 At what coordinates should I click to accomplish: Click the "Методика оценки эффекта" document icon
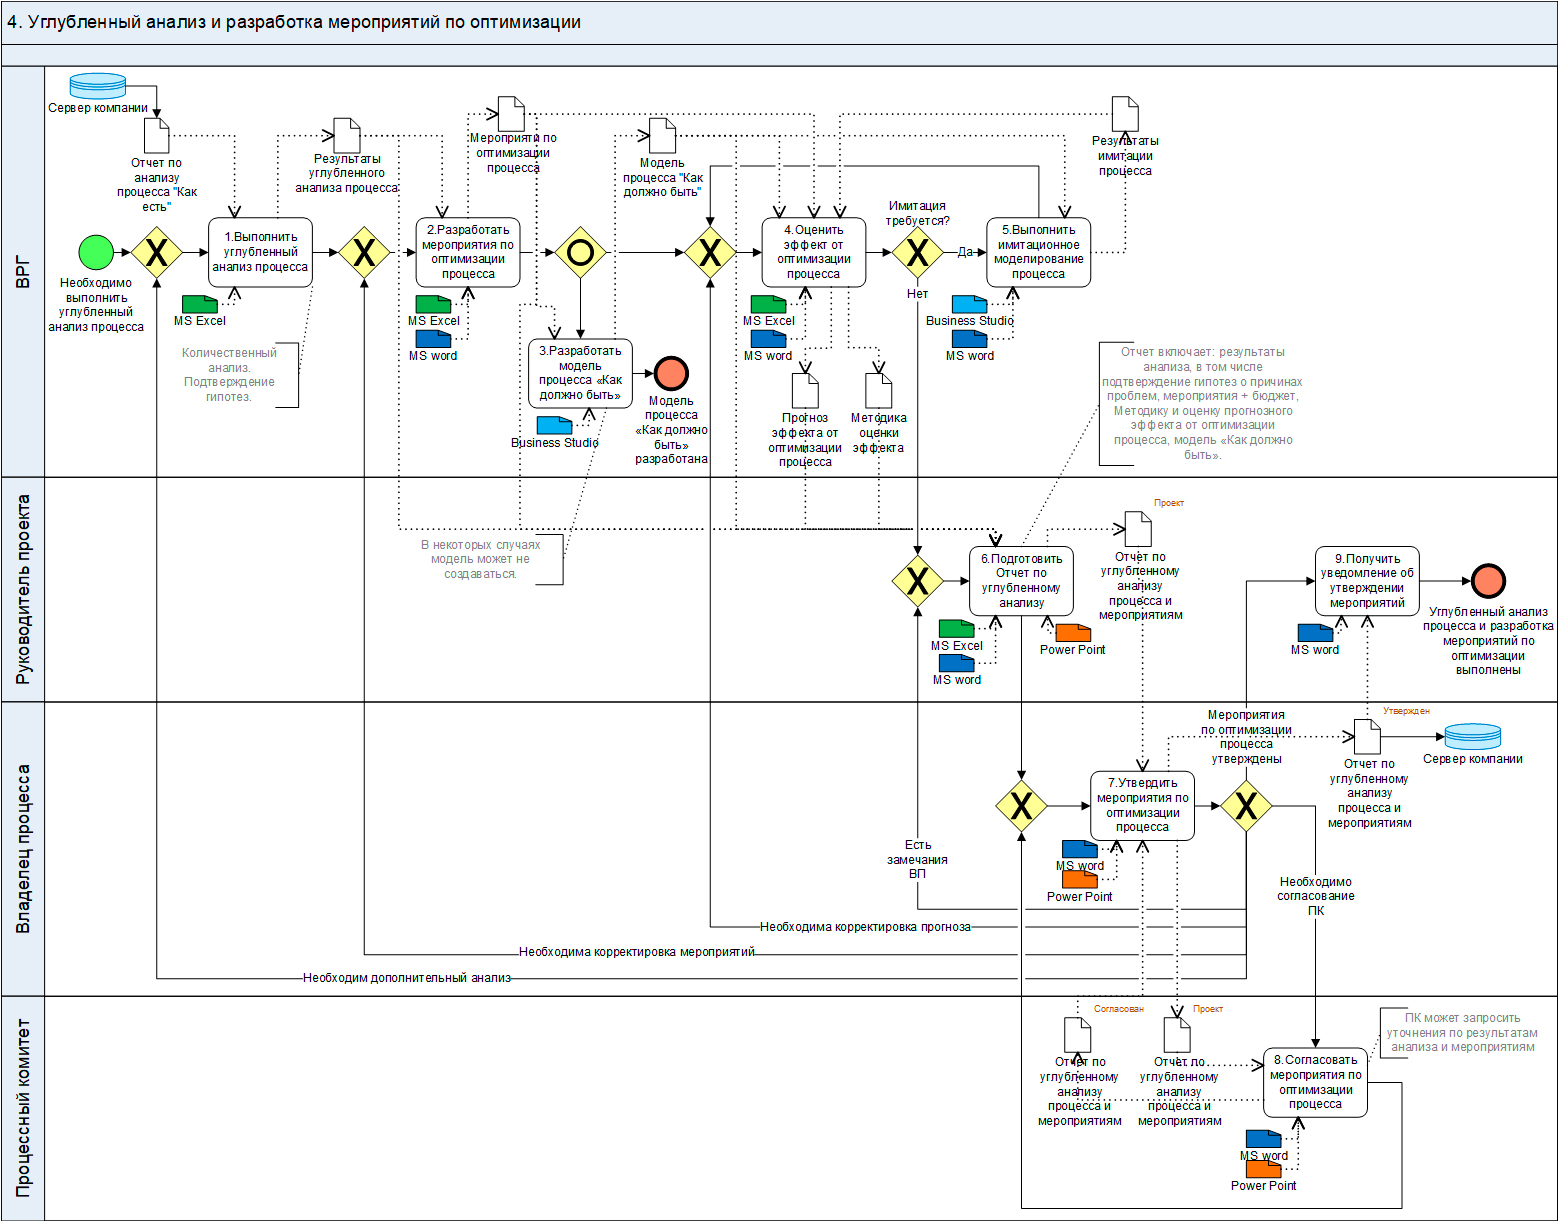tap(878, 390)
